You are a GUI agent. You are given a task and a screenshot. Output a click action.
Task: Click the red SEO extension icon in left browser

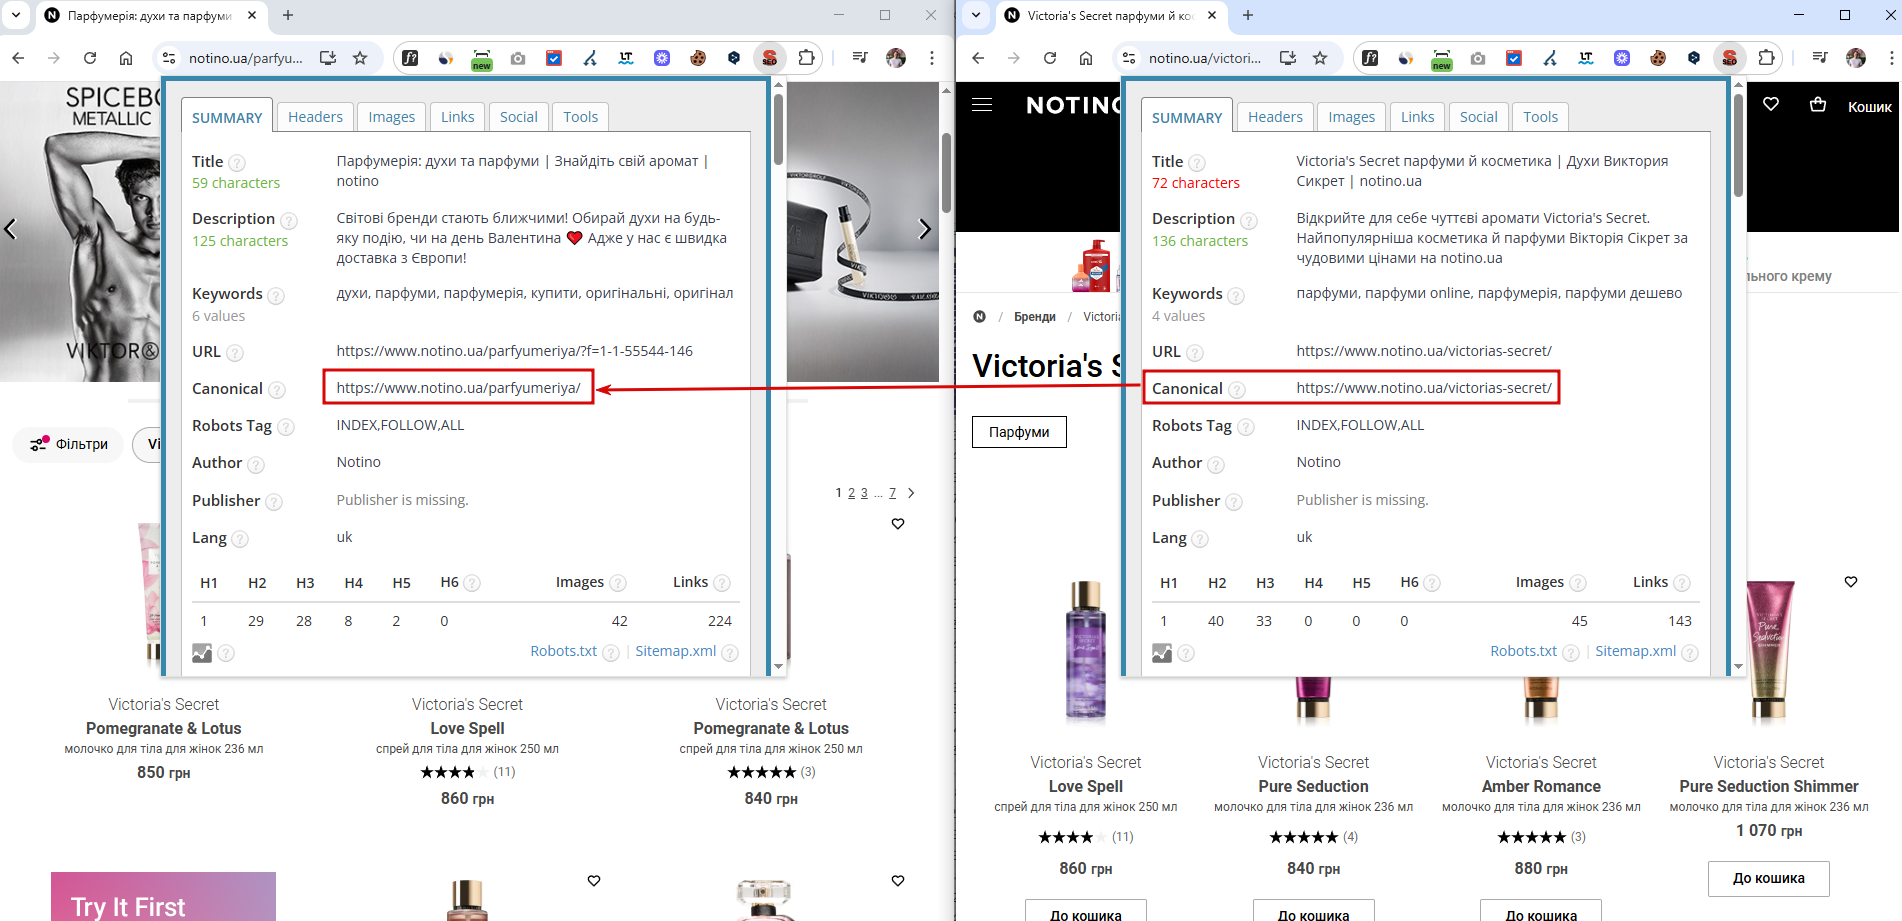tap(769, 58)
